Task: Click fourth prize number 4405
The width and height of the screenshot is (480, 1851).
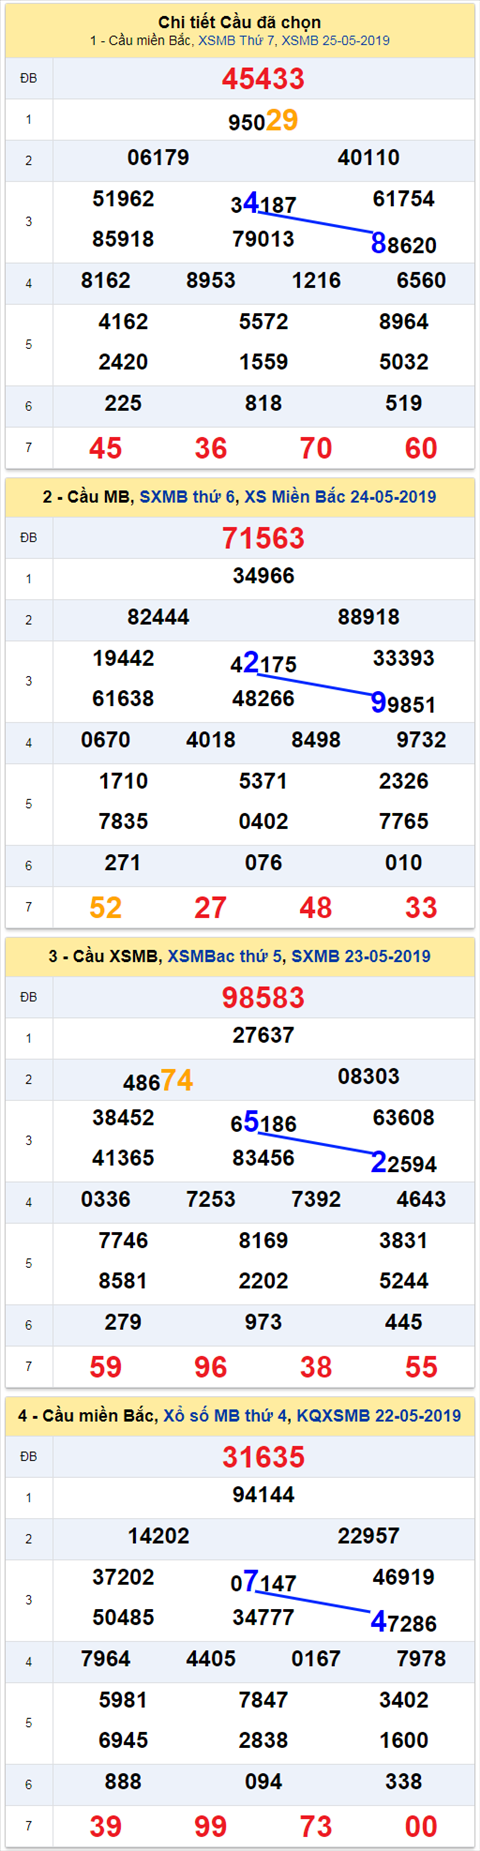Action: coord(211,1659)
